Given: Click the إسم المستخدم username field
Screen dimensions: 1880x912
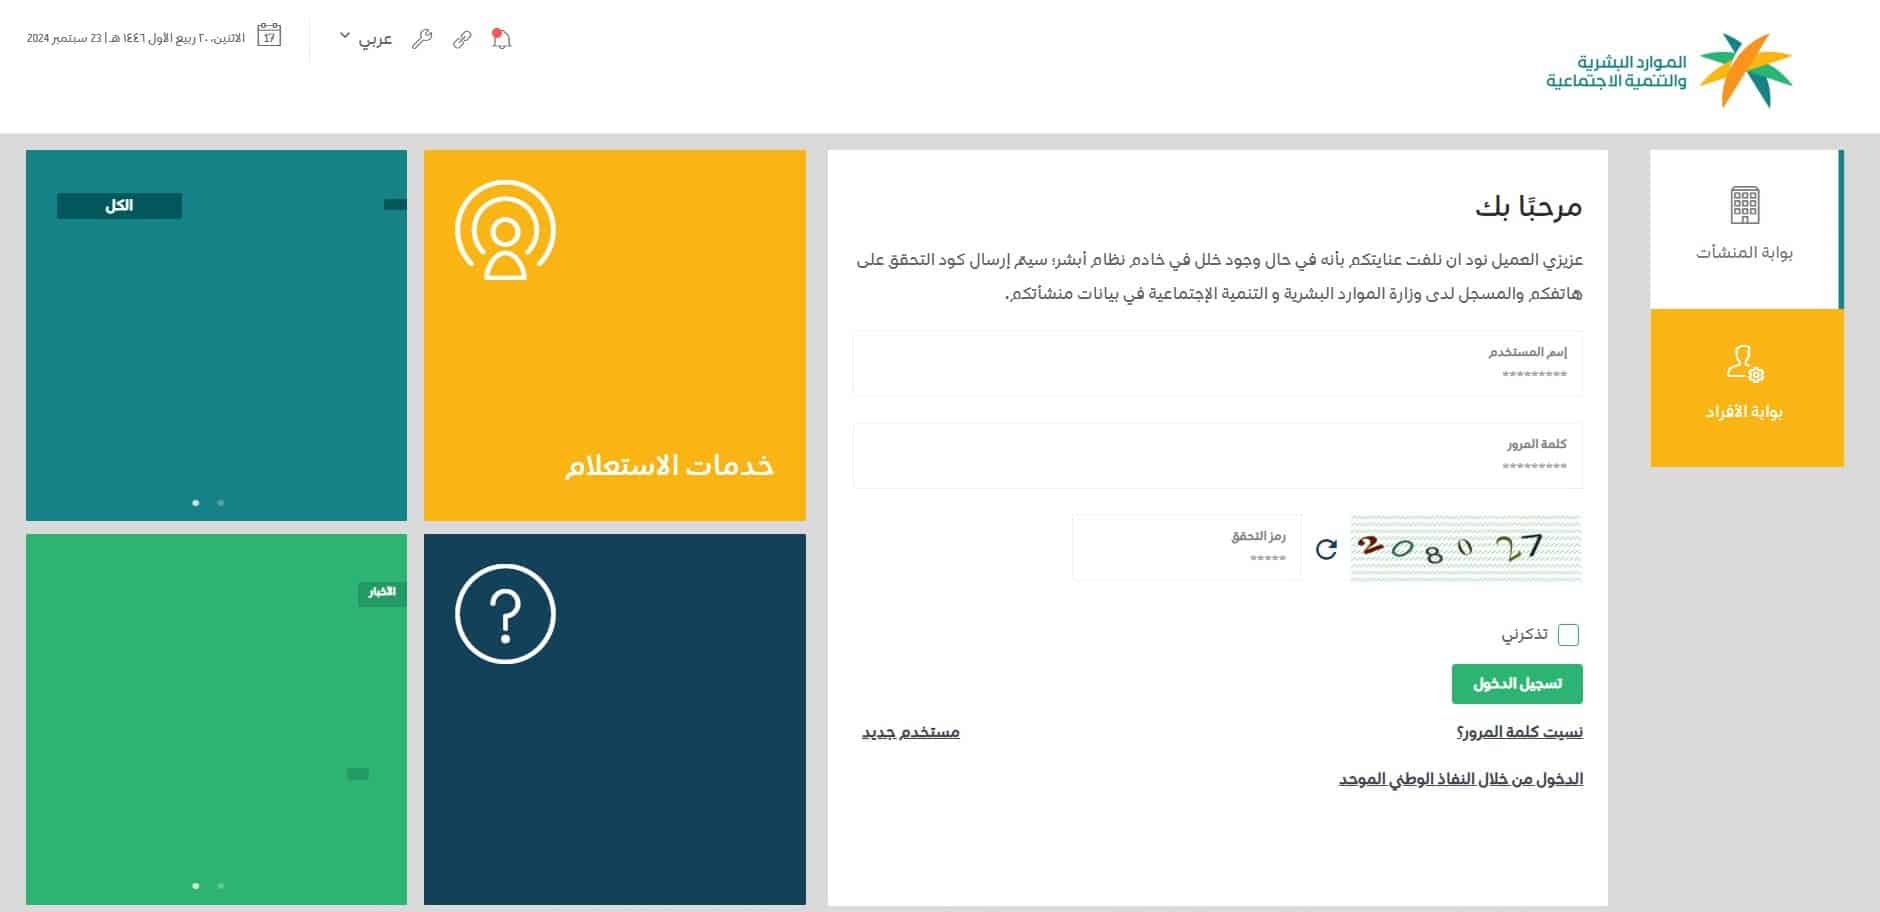Looking at the screenshot, I should pos(1217,364).
